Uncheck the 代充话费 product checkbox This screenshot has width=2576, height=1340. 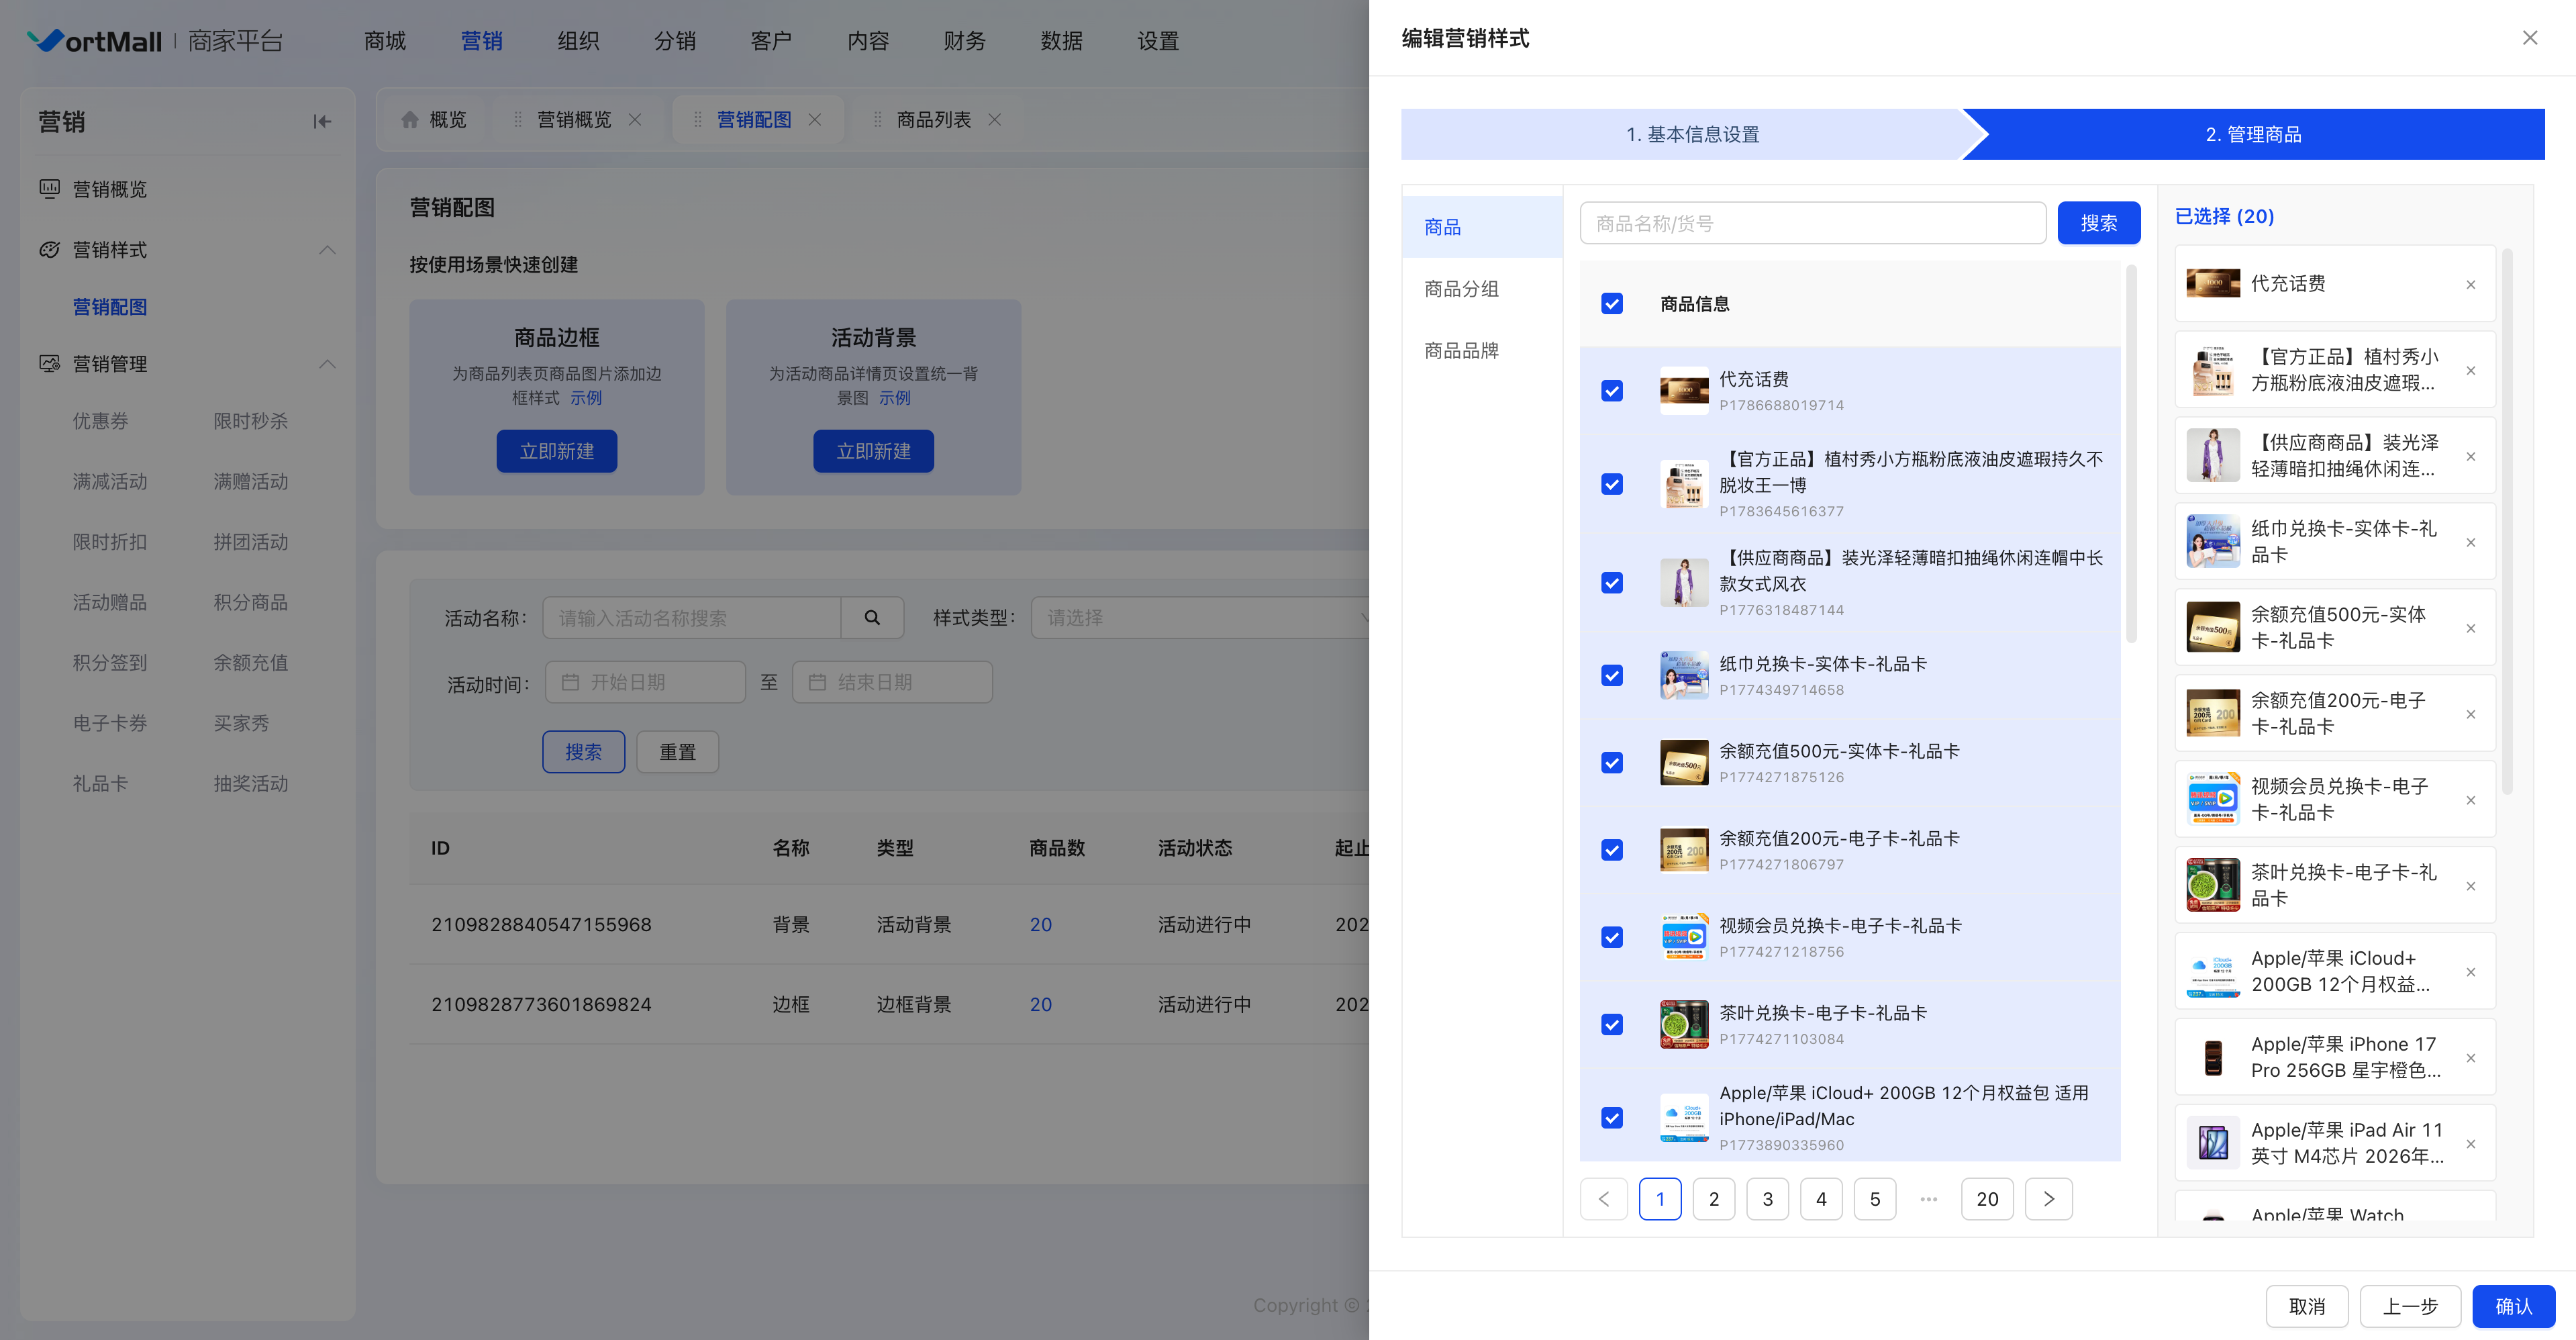click(x=1611, y=391)
